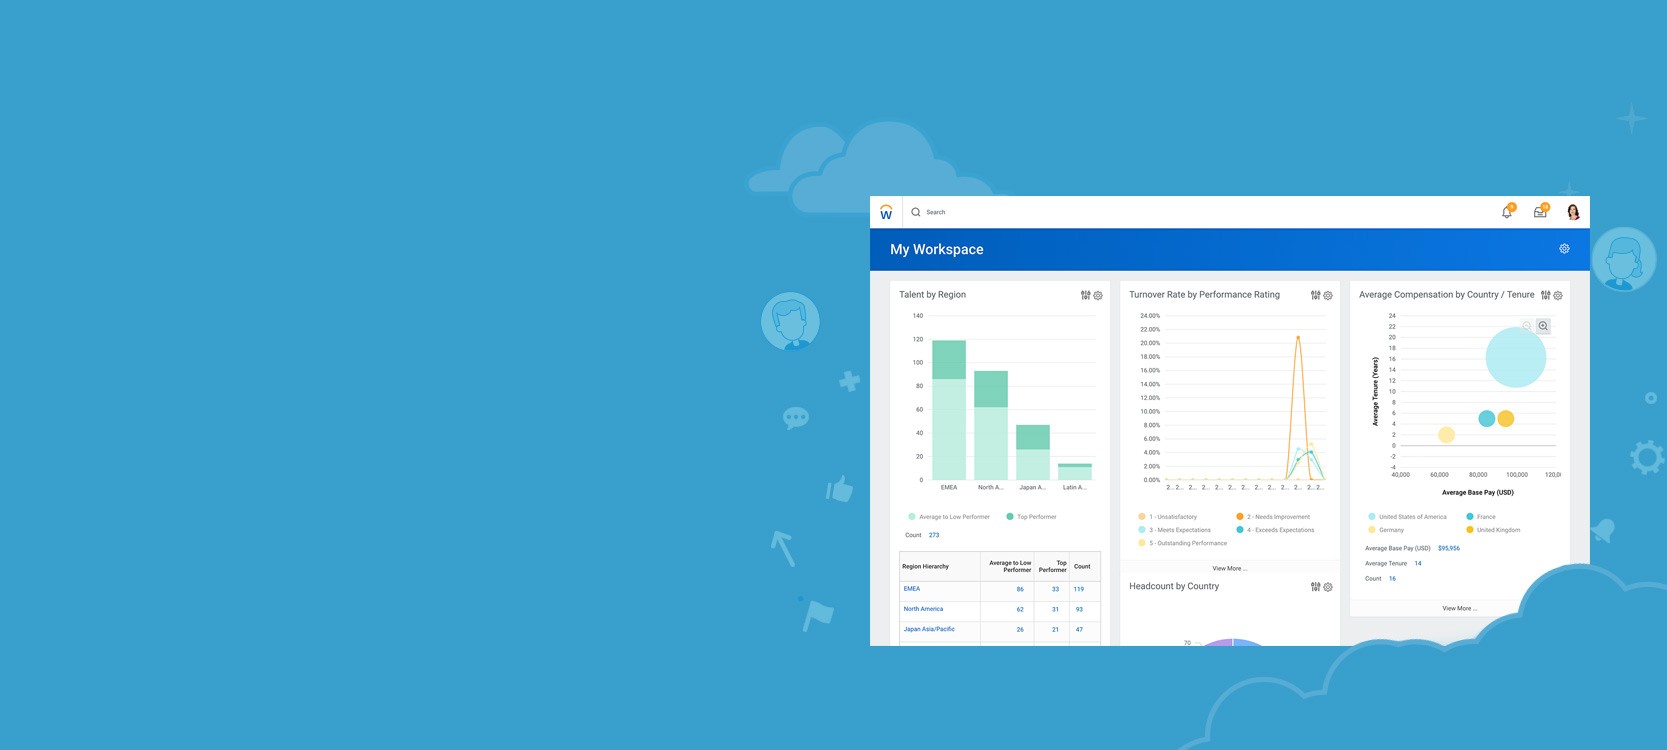Screen dimensions: 1667x750
Task: Toggle United Kingdom legend series
Action: click(x=1497, y=530)
